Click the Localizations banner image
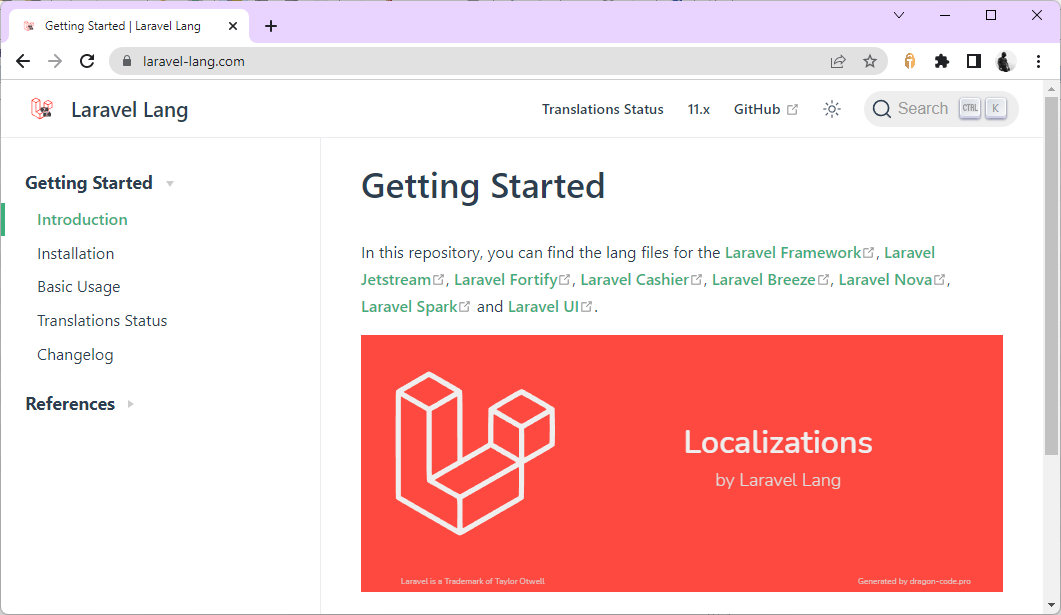The width and height of the screenshot is (1061, 615). tap(681, 463)
